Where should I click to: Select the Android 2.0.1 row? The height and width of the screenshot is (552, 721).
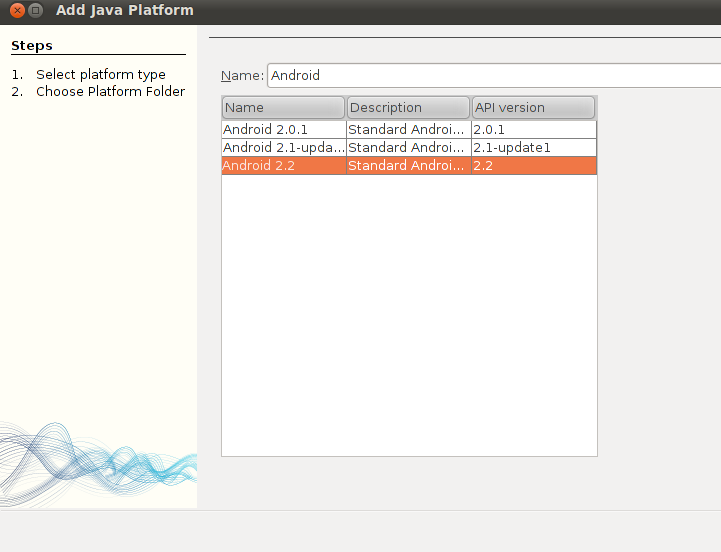(409, 130)
